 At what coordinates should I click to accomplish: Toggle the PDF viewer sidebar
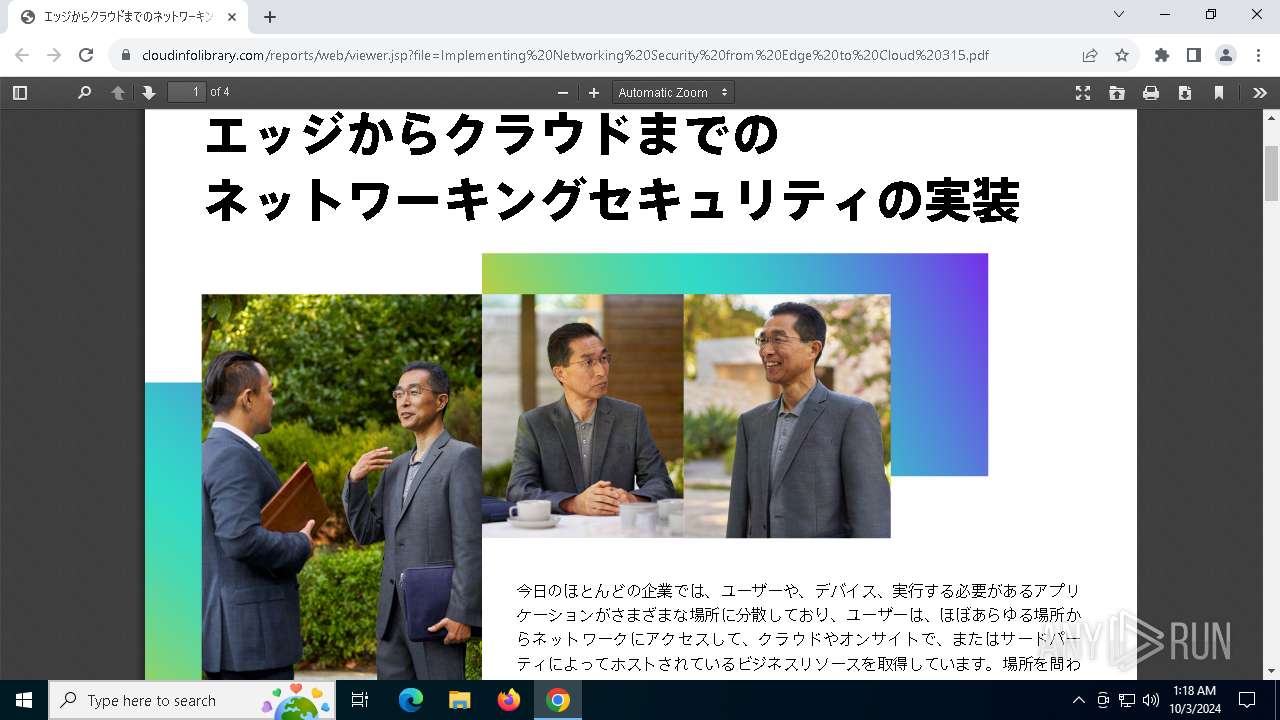pyautogui.click(x=20, y=92)
